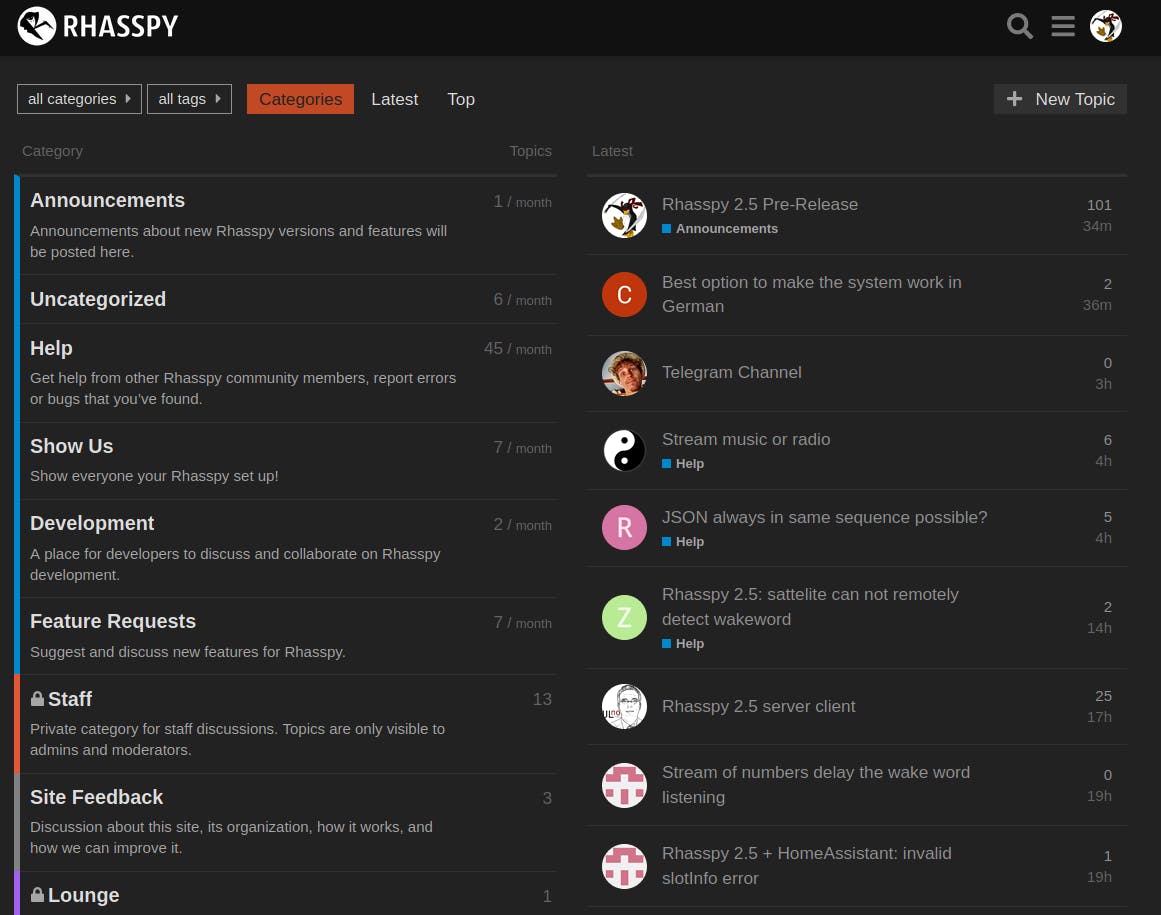Open topic Best option to make system work in German
Viewport: 1161px width, 915px height.
812,294
